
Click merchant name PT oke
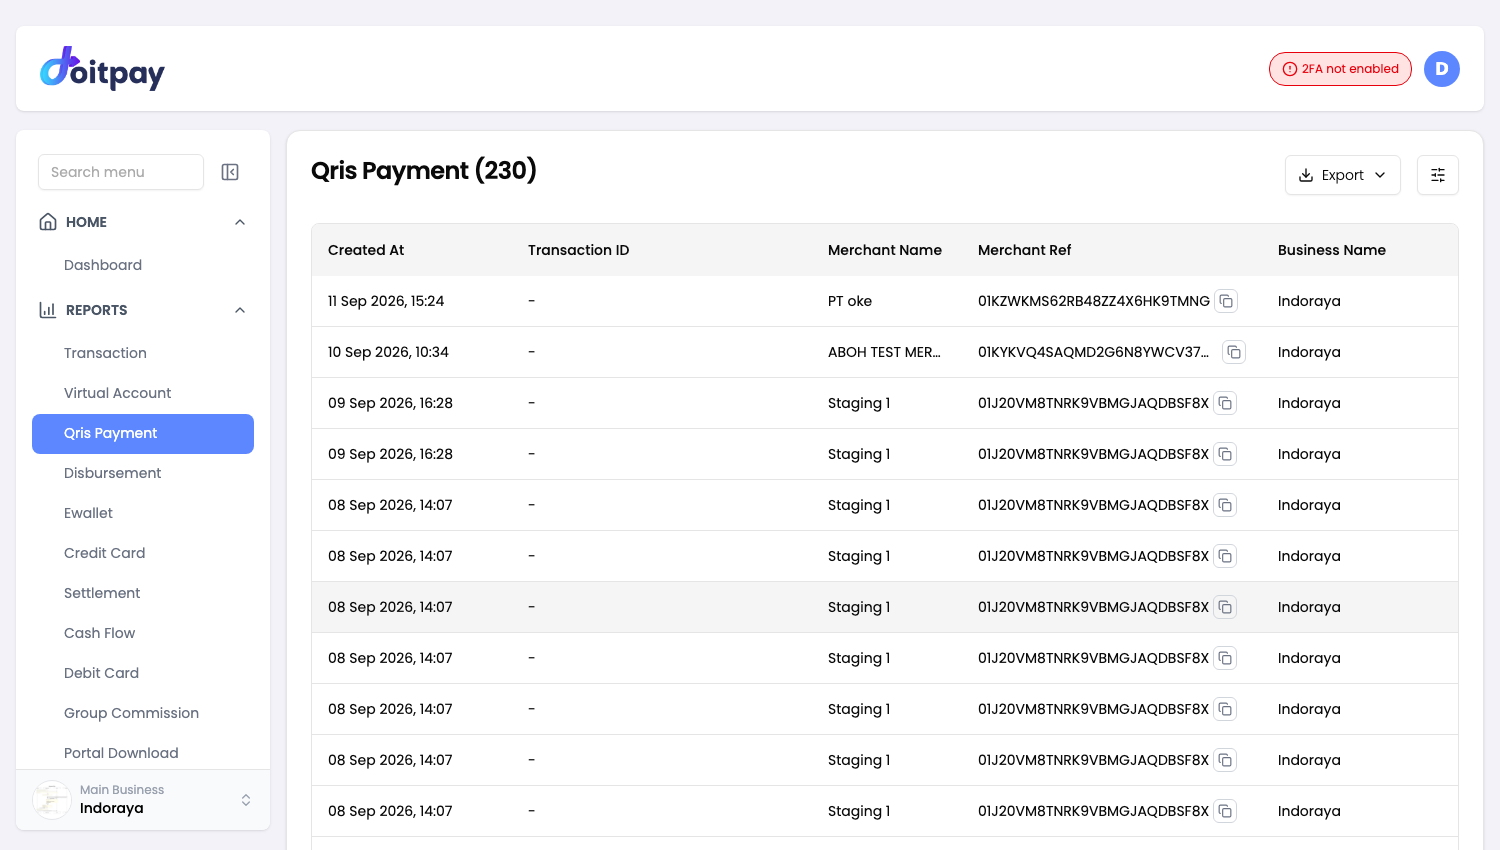pos(850,301)
